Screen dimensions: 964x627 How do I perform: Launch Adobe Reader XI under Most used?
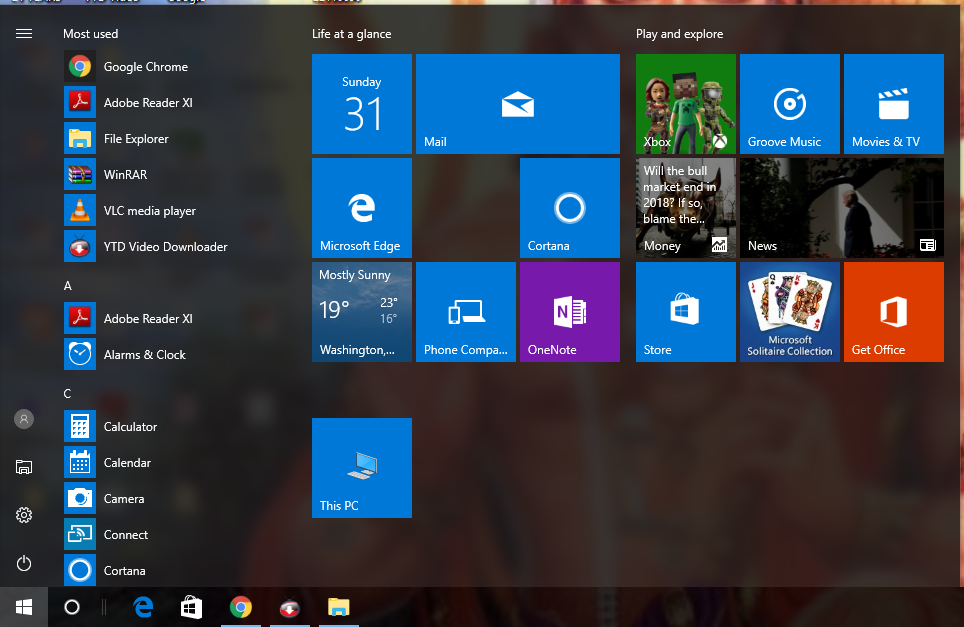[x=148, y=102]
